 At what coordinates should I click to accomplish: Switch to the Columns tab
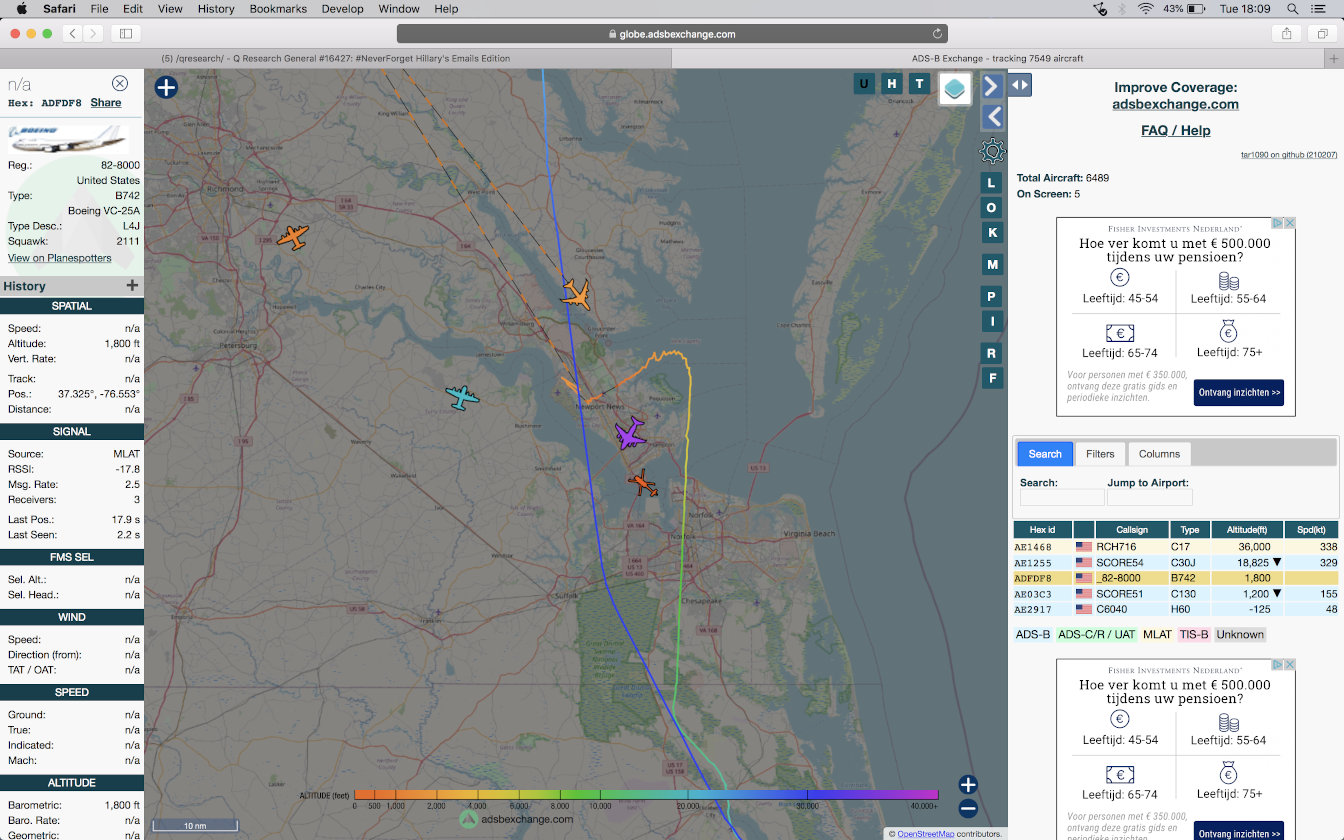1159,454
